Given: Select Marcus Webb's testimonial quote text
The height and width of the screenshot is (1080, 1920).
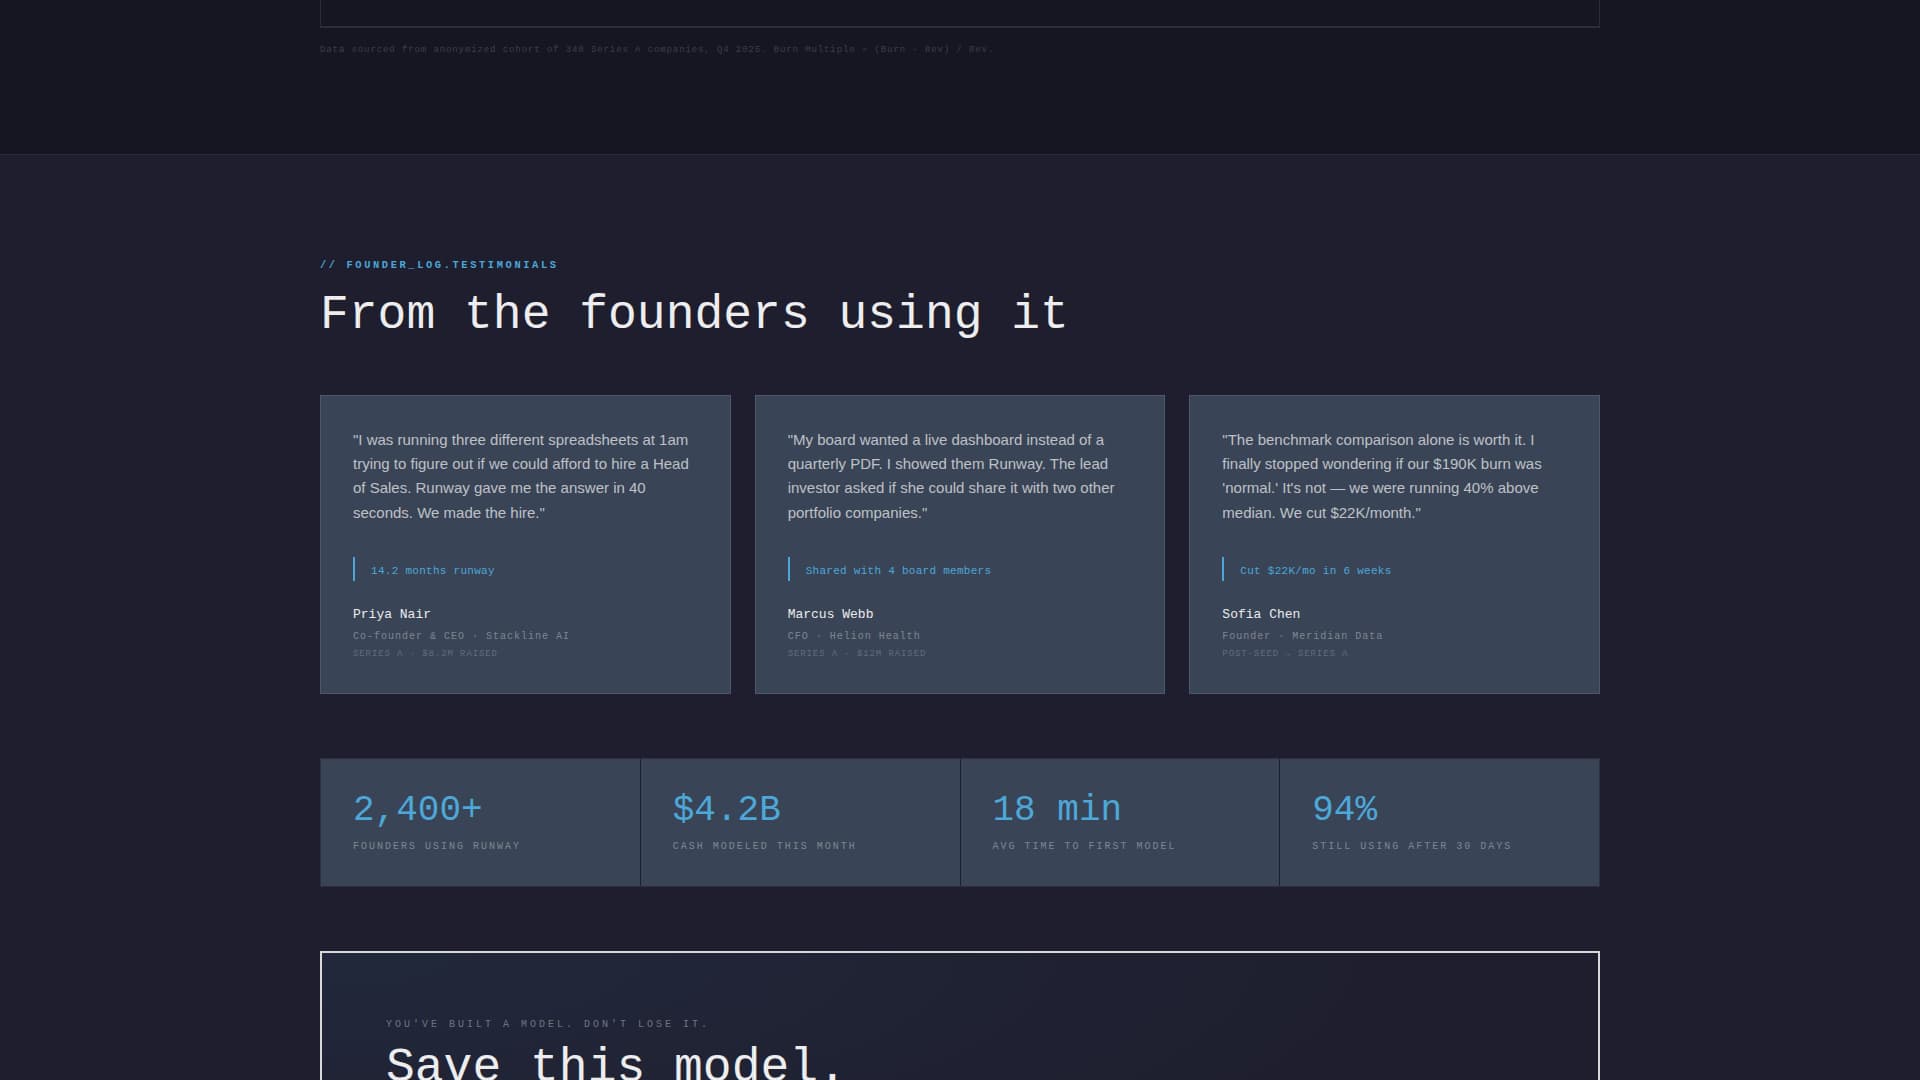Looking at the screenshot, I should point(951,476).
